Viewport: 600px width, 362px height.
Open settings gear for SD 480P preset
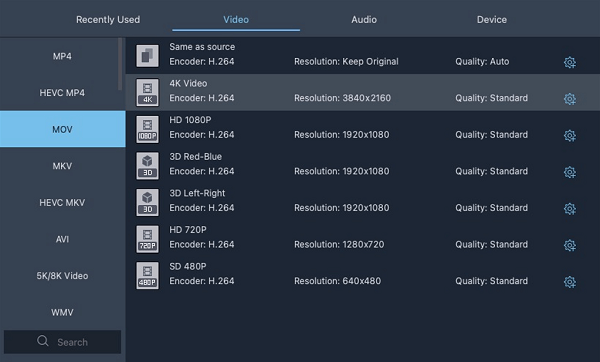(x=570, y=282)
